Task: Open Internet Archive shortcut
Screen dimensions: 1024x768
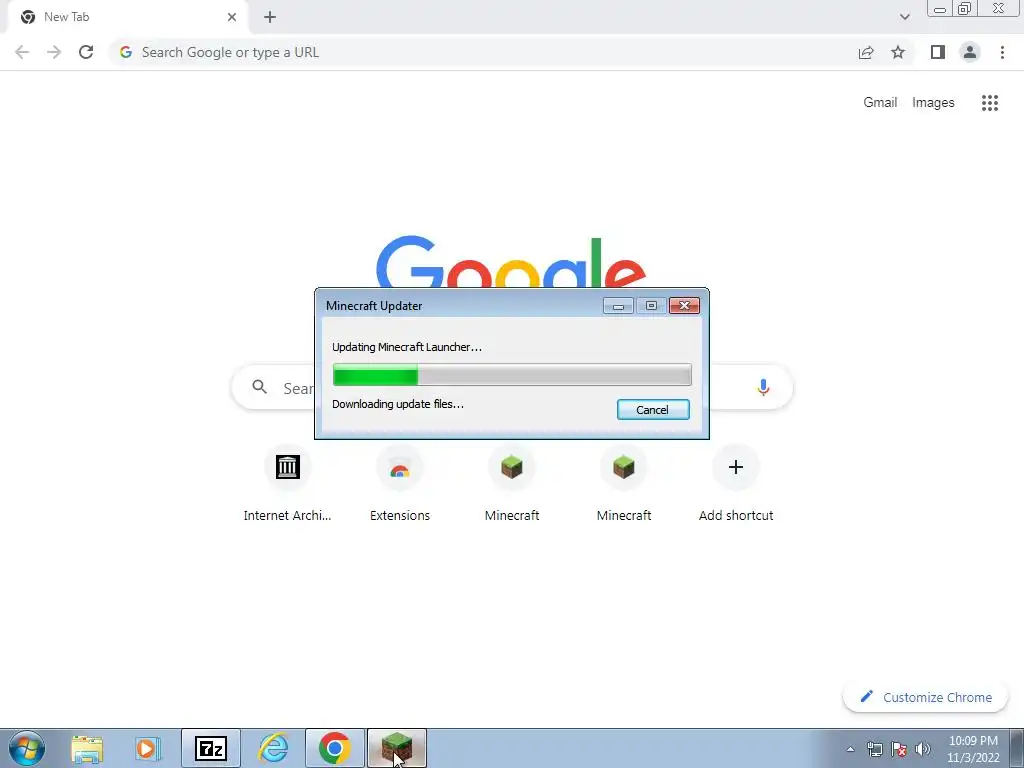Action: [287, 485]
